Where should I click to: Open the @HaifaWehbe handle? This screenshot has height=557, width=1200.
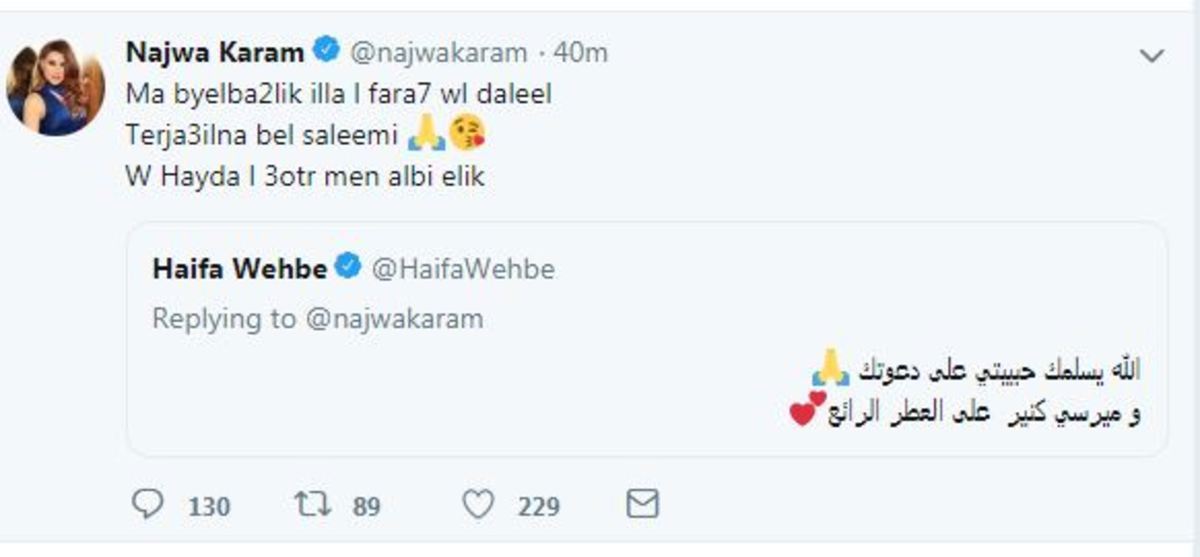click(x=463, y=268)
